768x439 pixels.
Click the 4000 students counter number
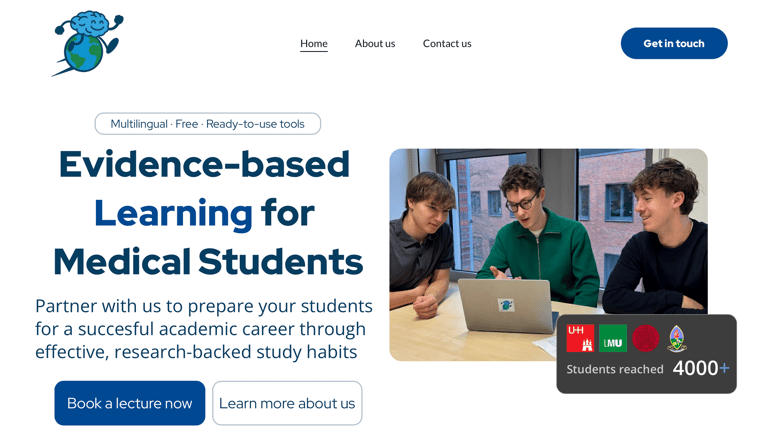pos(695,368)
